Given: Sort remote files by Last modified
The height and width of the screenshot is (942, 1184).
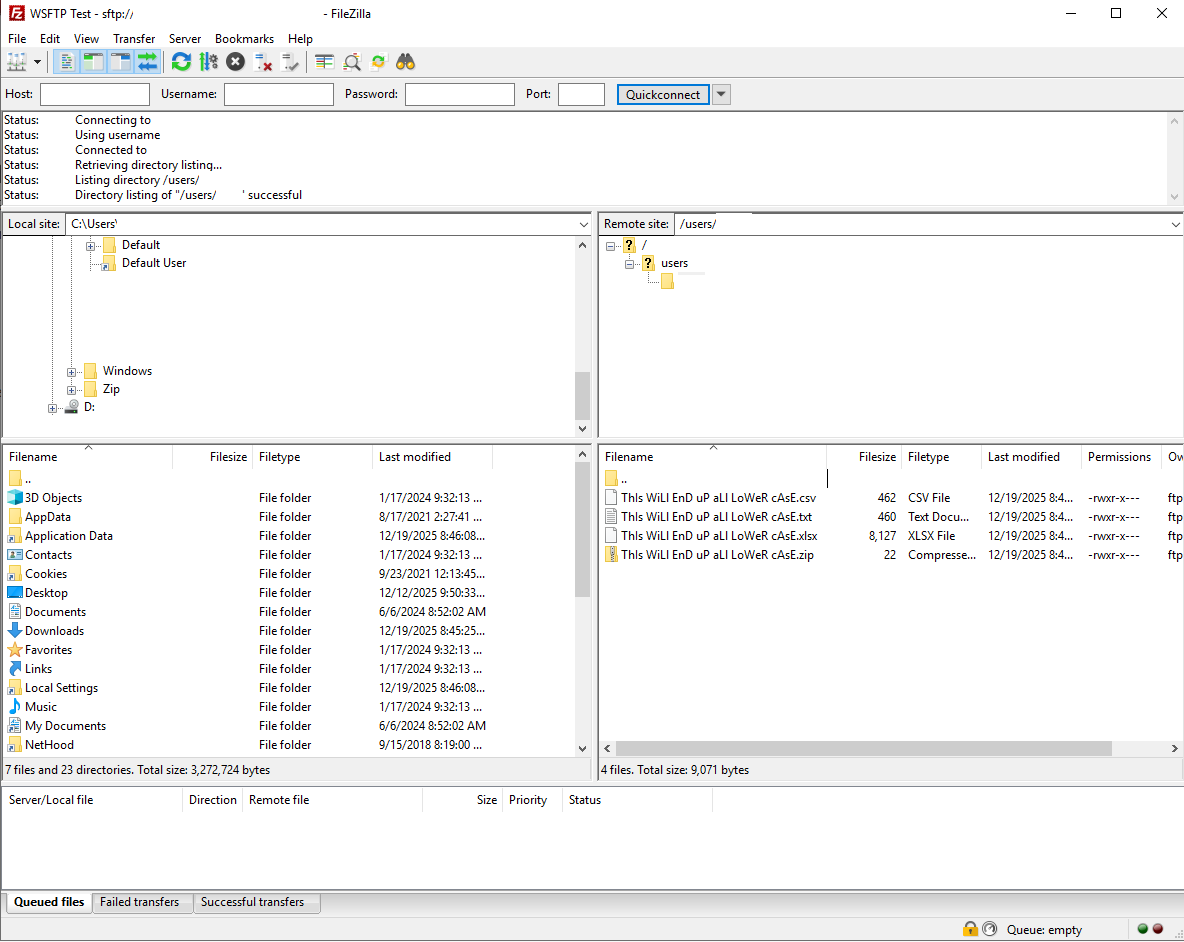Looking at the screenshot, I should (1023, 457).
